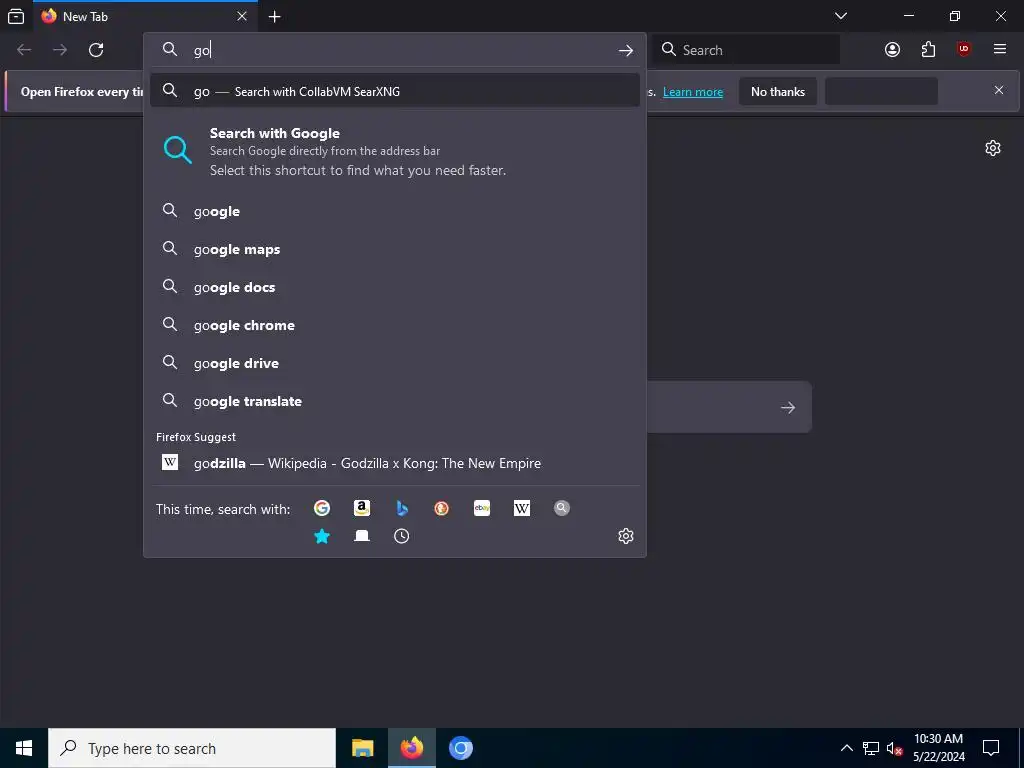Click the blank button beside No thanks
The width and height of the screenshot is (1024, 768).
pyautogui.click(x=881, y=91)
